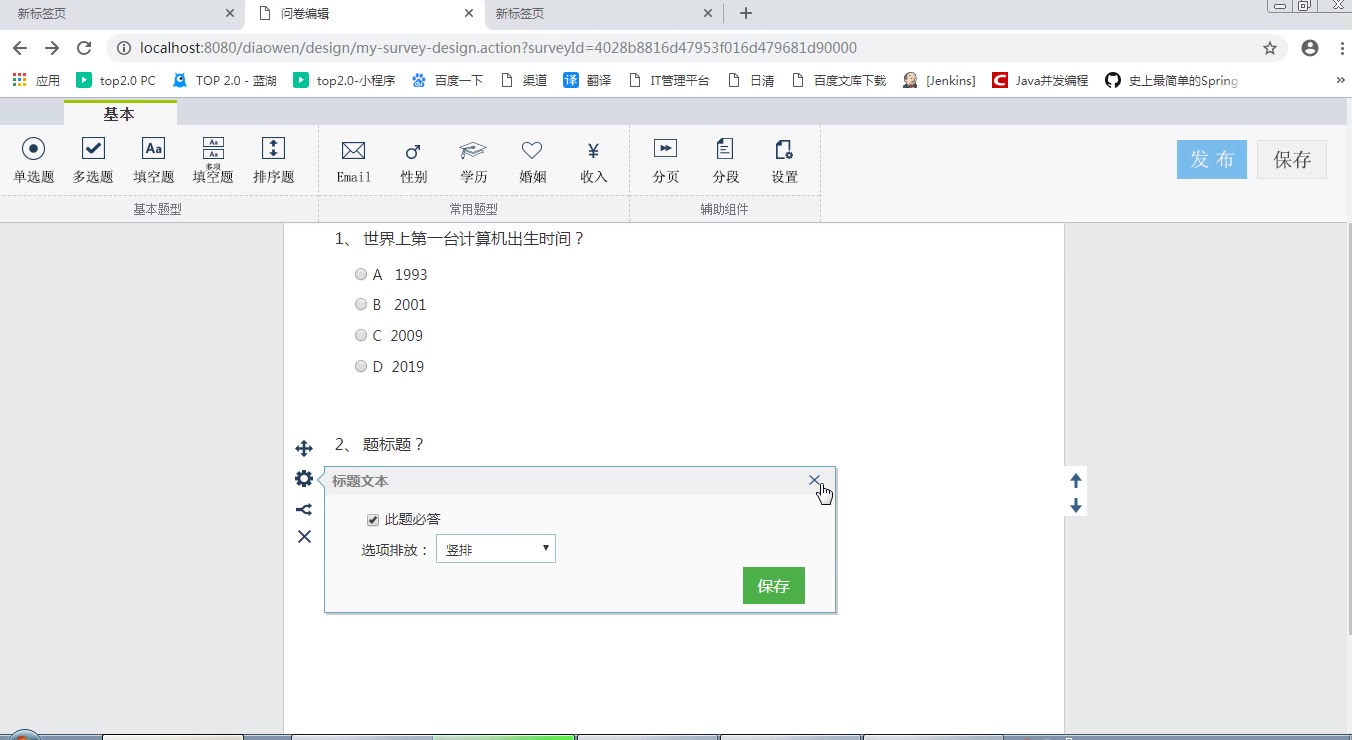This screenshot has height=740, width=1352.
Task: Click the logic branch icon for question 2
Action: point(304,509)
